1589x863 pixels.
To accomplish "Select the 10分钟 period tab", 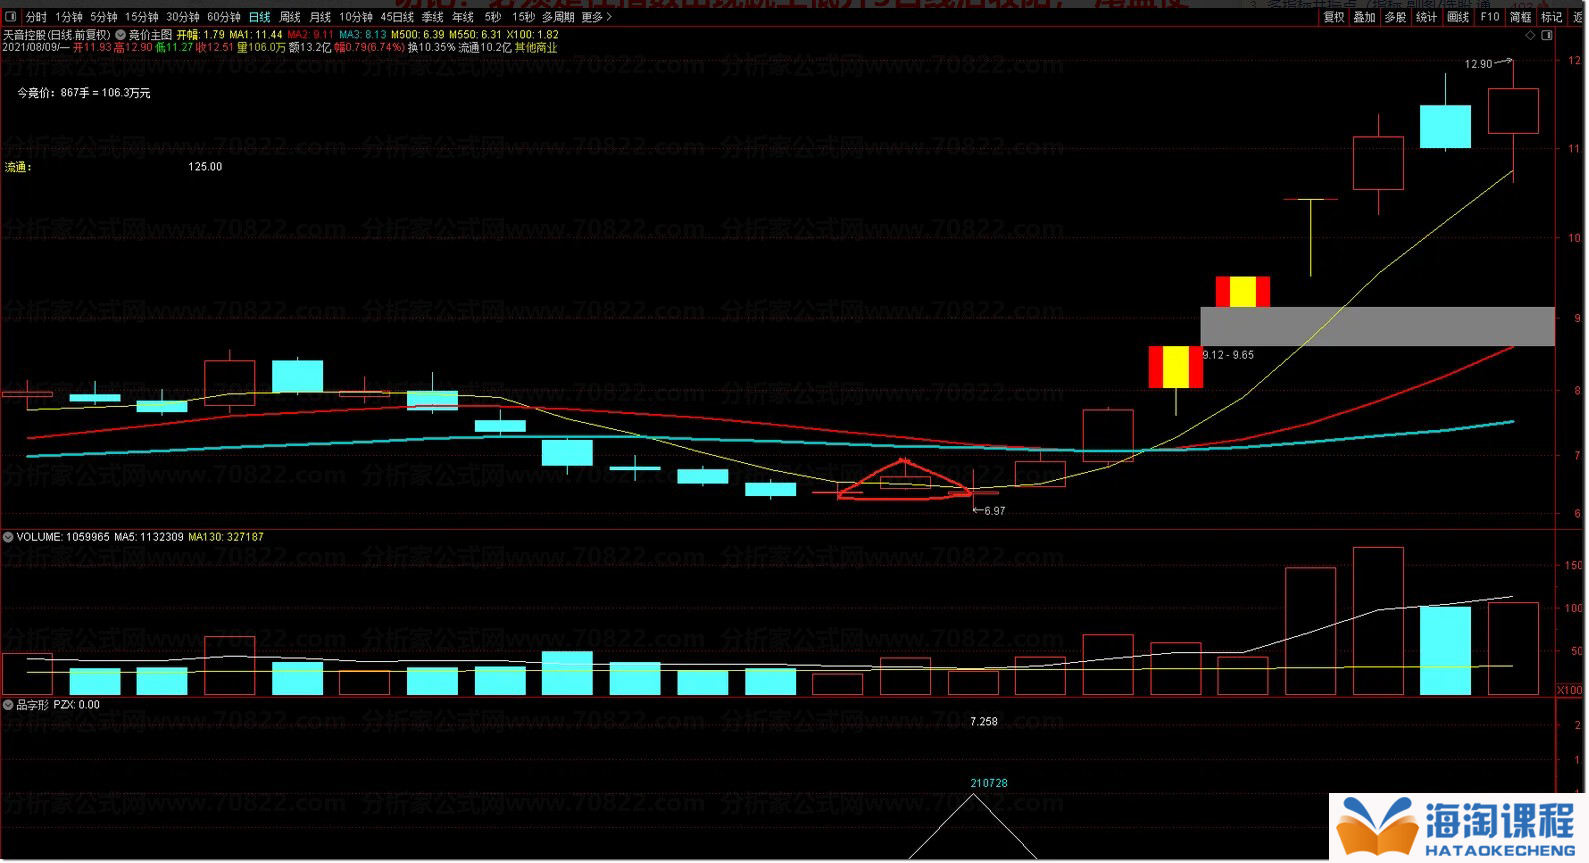I will pyautogui.click(x=356, y=17).
